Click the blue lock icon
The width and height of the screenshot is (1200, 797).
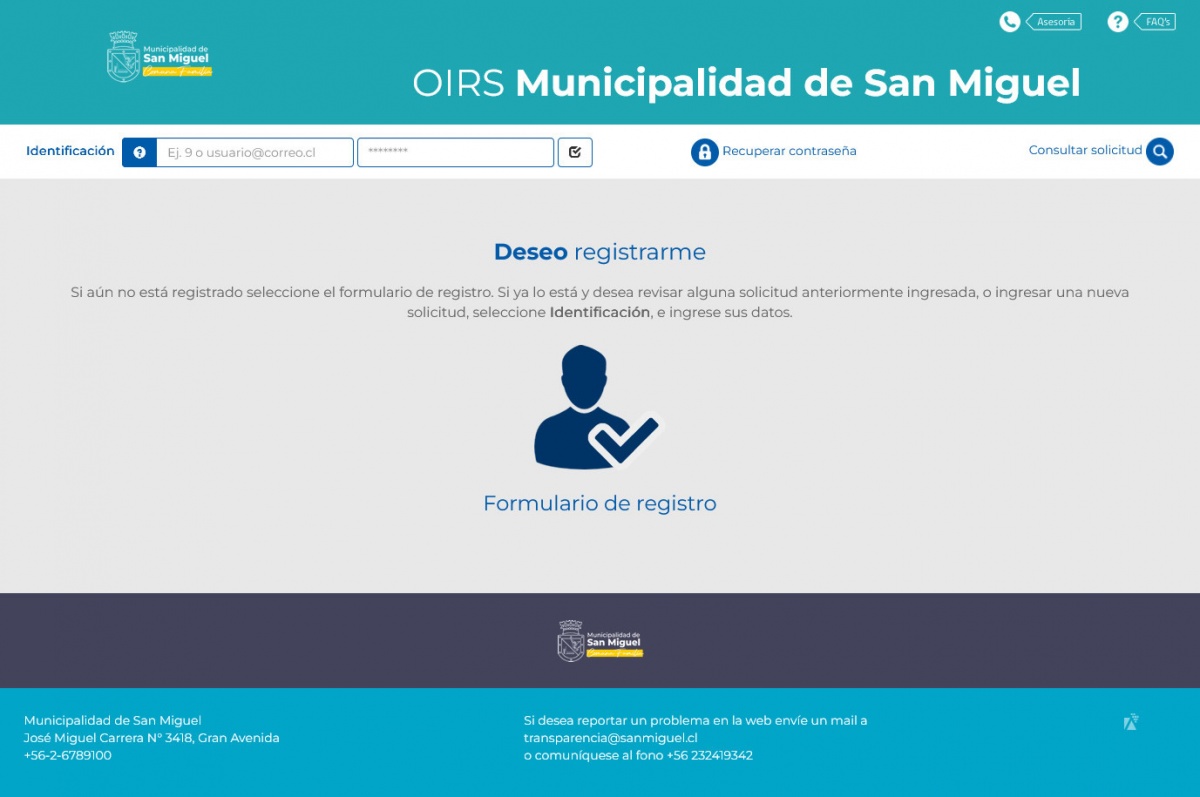[x=706, y=151]
